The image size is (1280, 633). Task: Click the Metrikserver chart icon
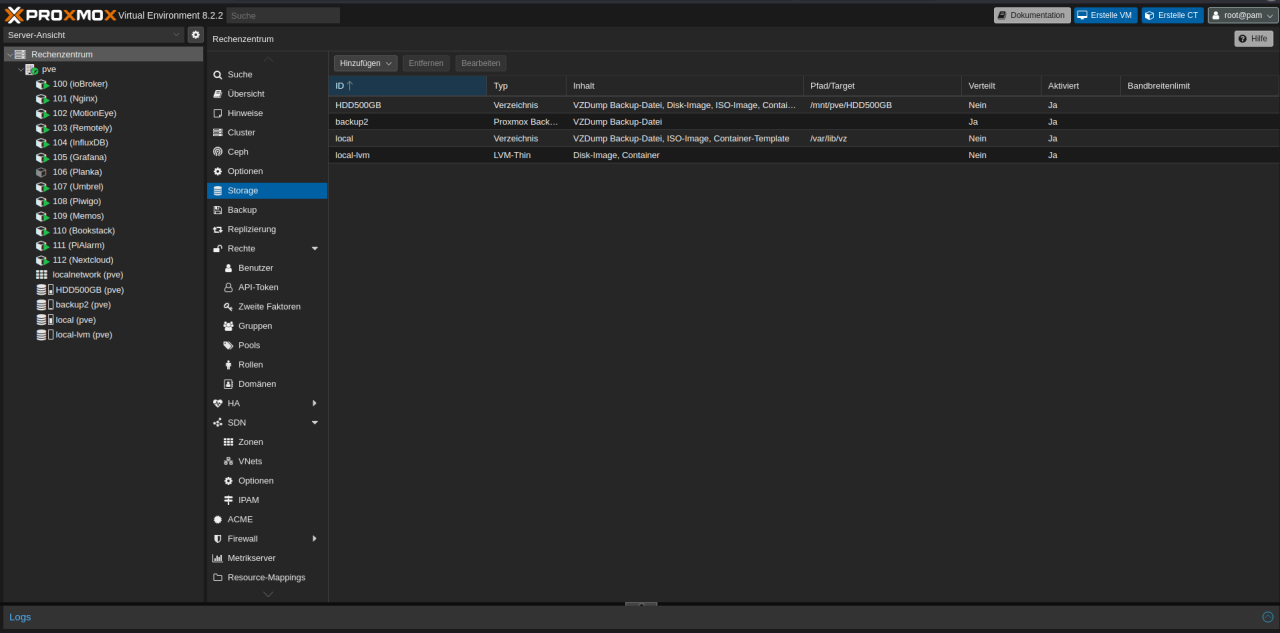[218, 558]
